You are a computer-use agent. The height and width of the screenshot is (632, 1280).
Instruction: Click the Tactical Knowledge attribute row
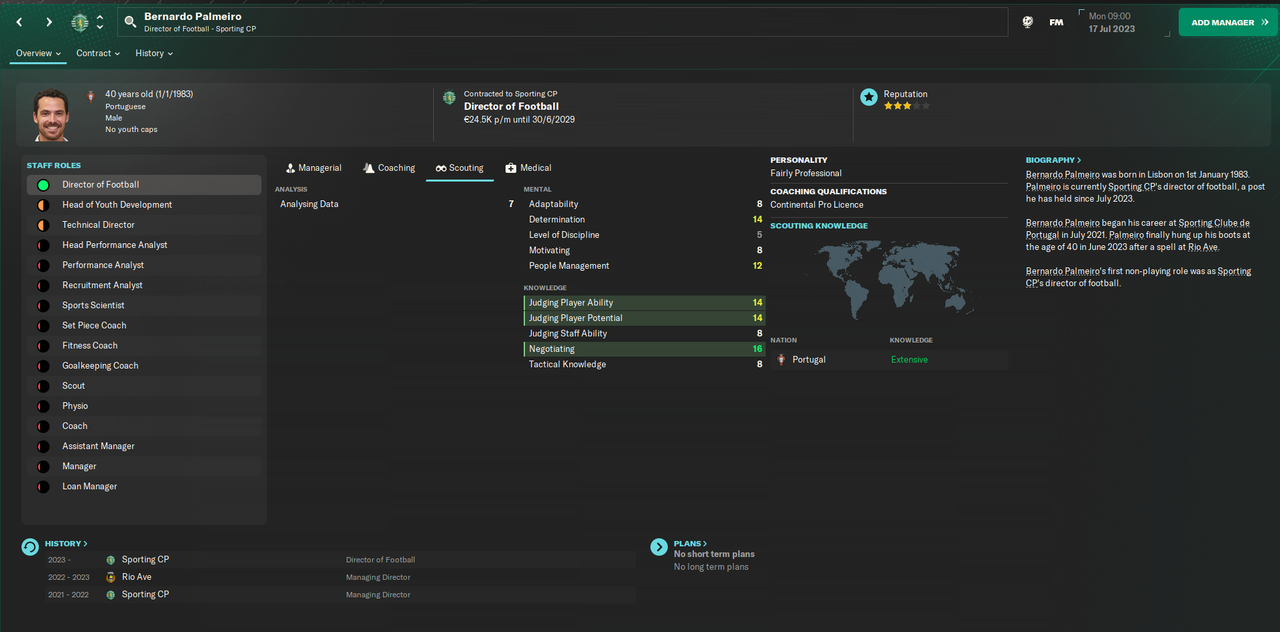pyautogui.click(x=644, y=365)
